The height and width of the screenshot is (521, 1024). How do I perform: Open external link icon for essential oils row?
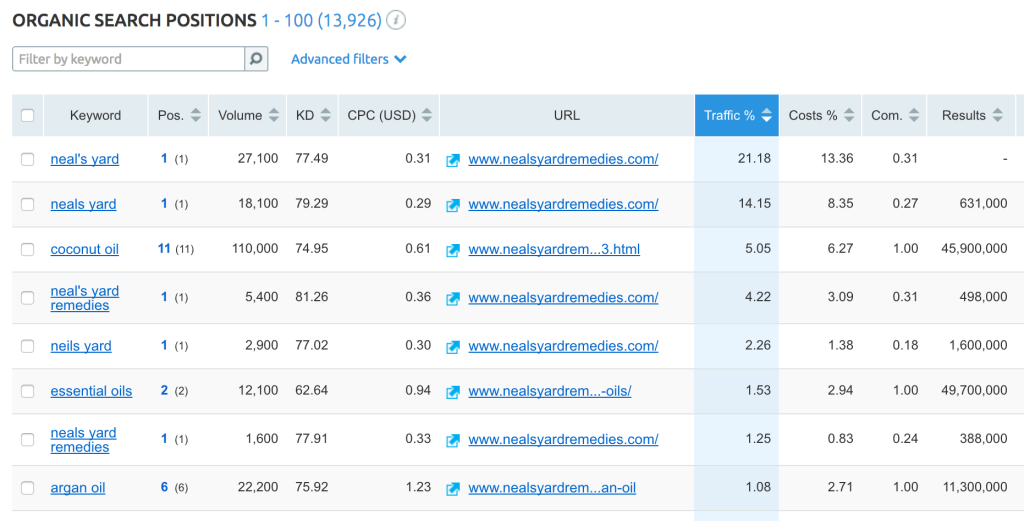[x=453, y=392]
